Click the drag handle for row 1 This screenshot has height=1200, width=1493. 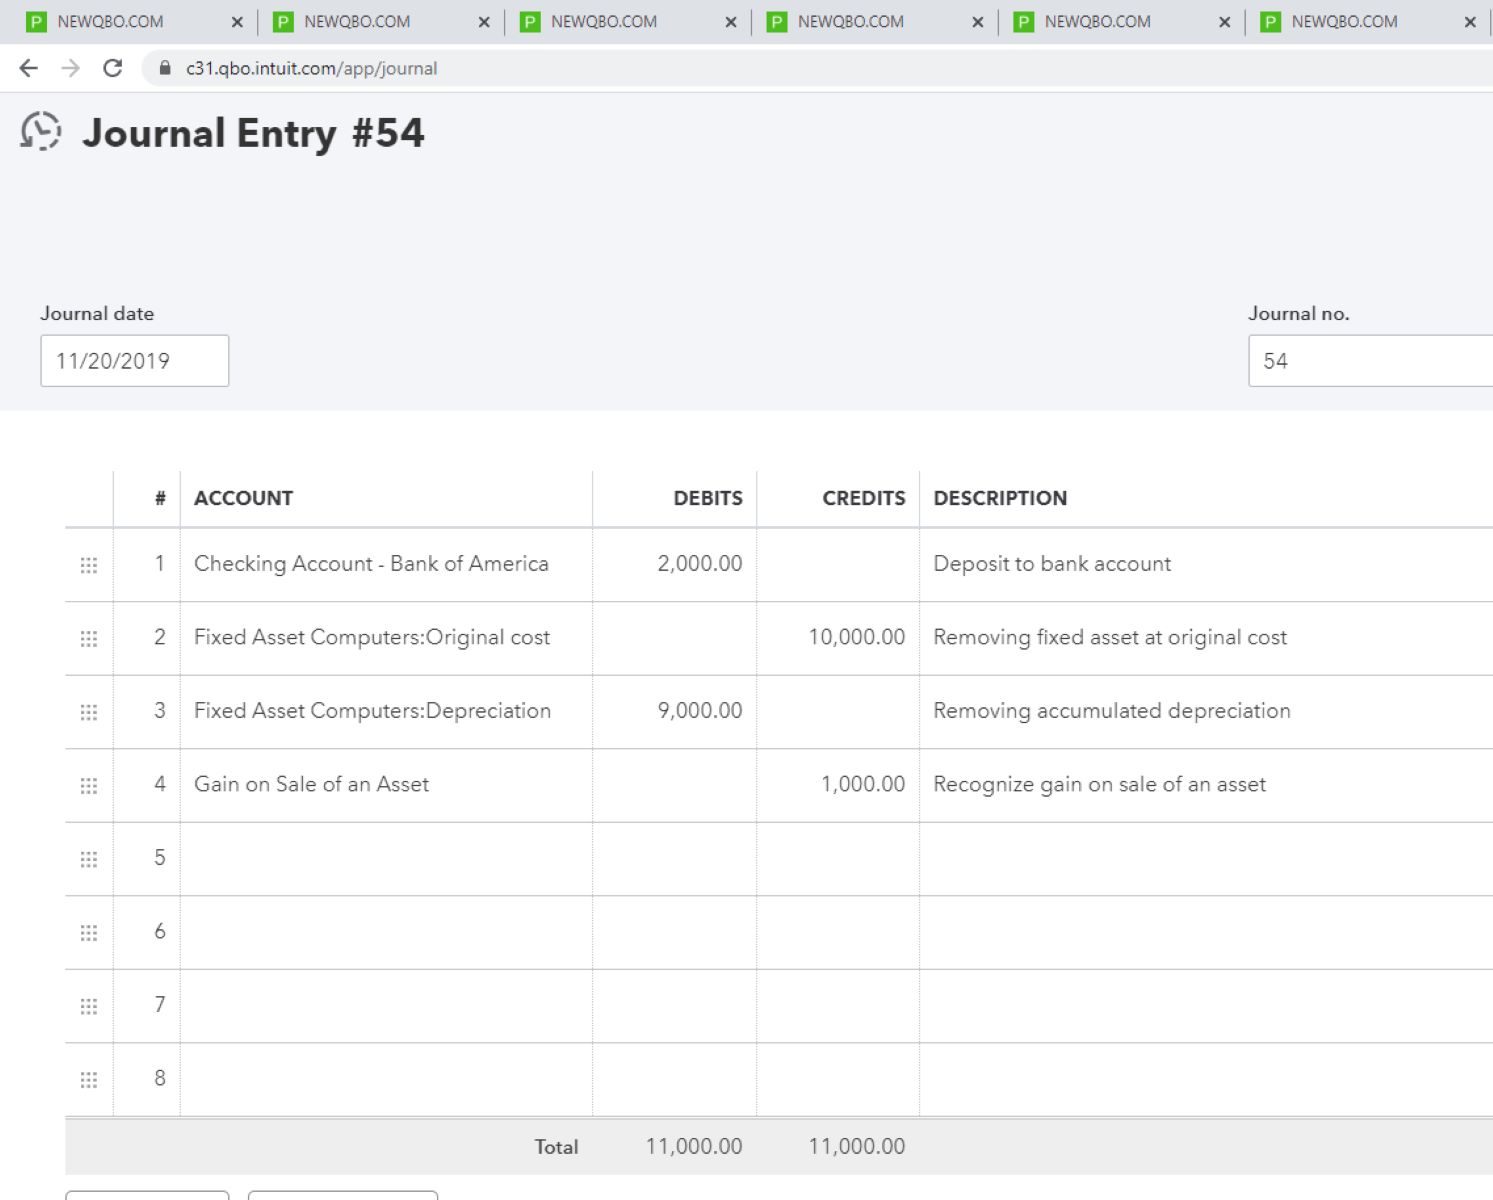point(89,565)
